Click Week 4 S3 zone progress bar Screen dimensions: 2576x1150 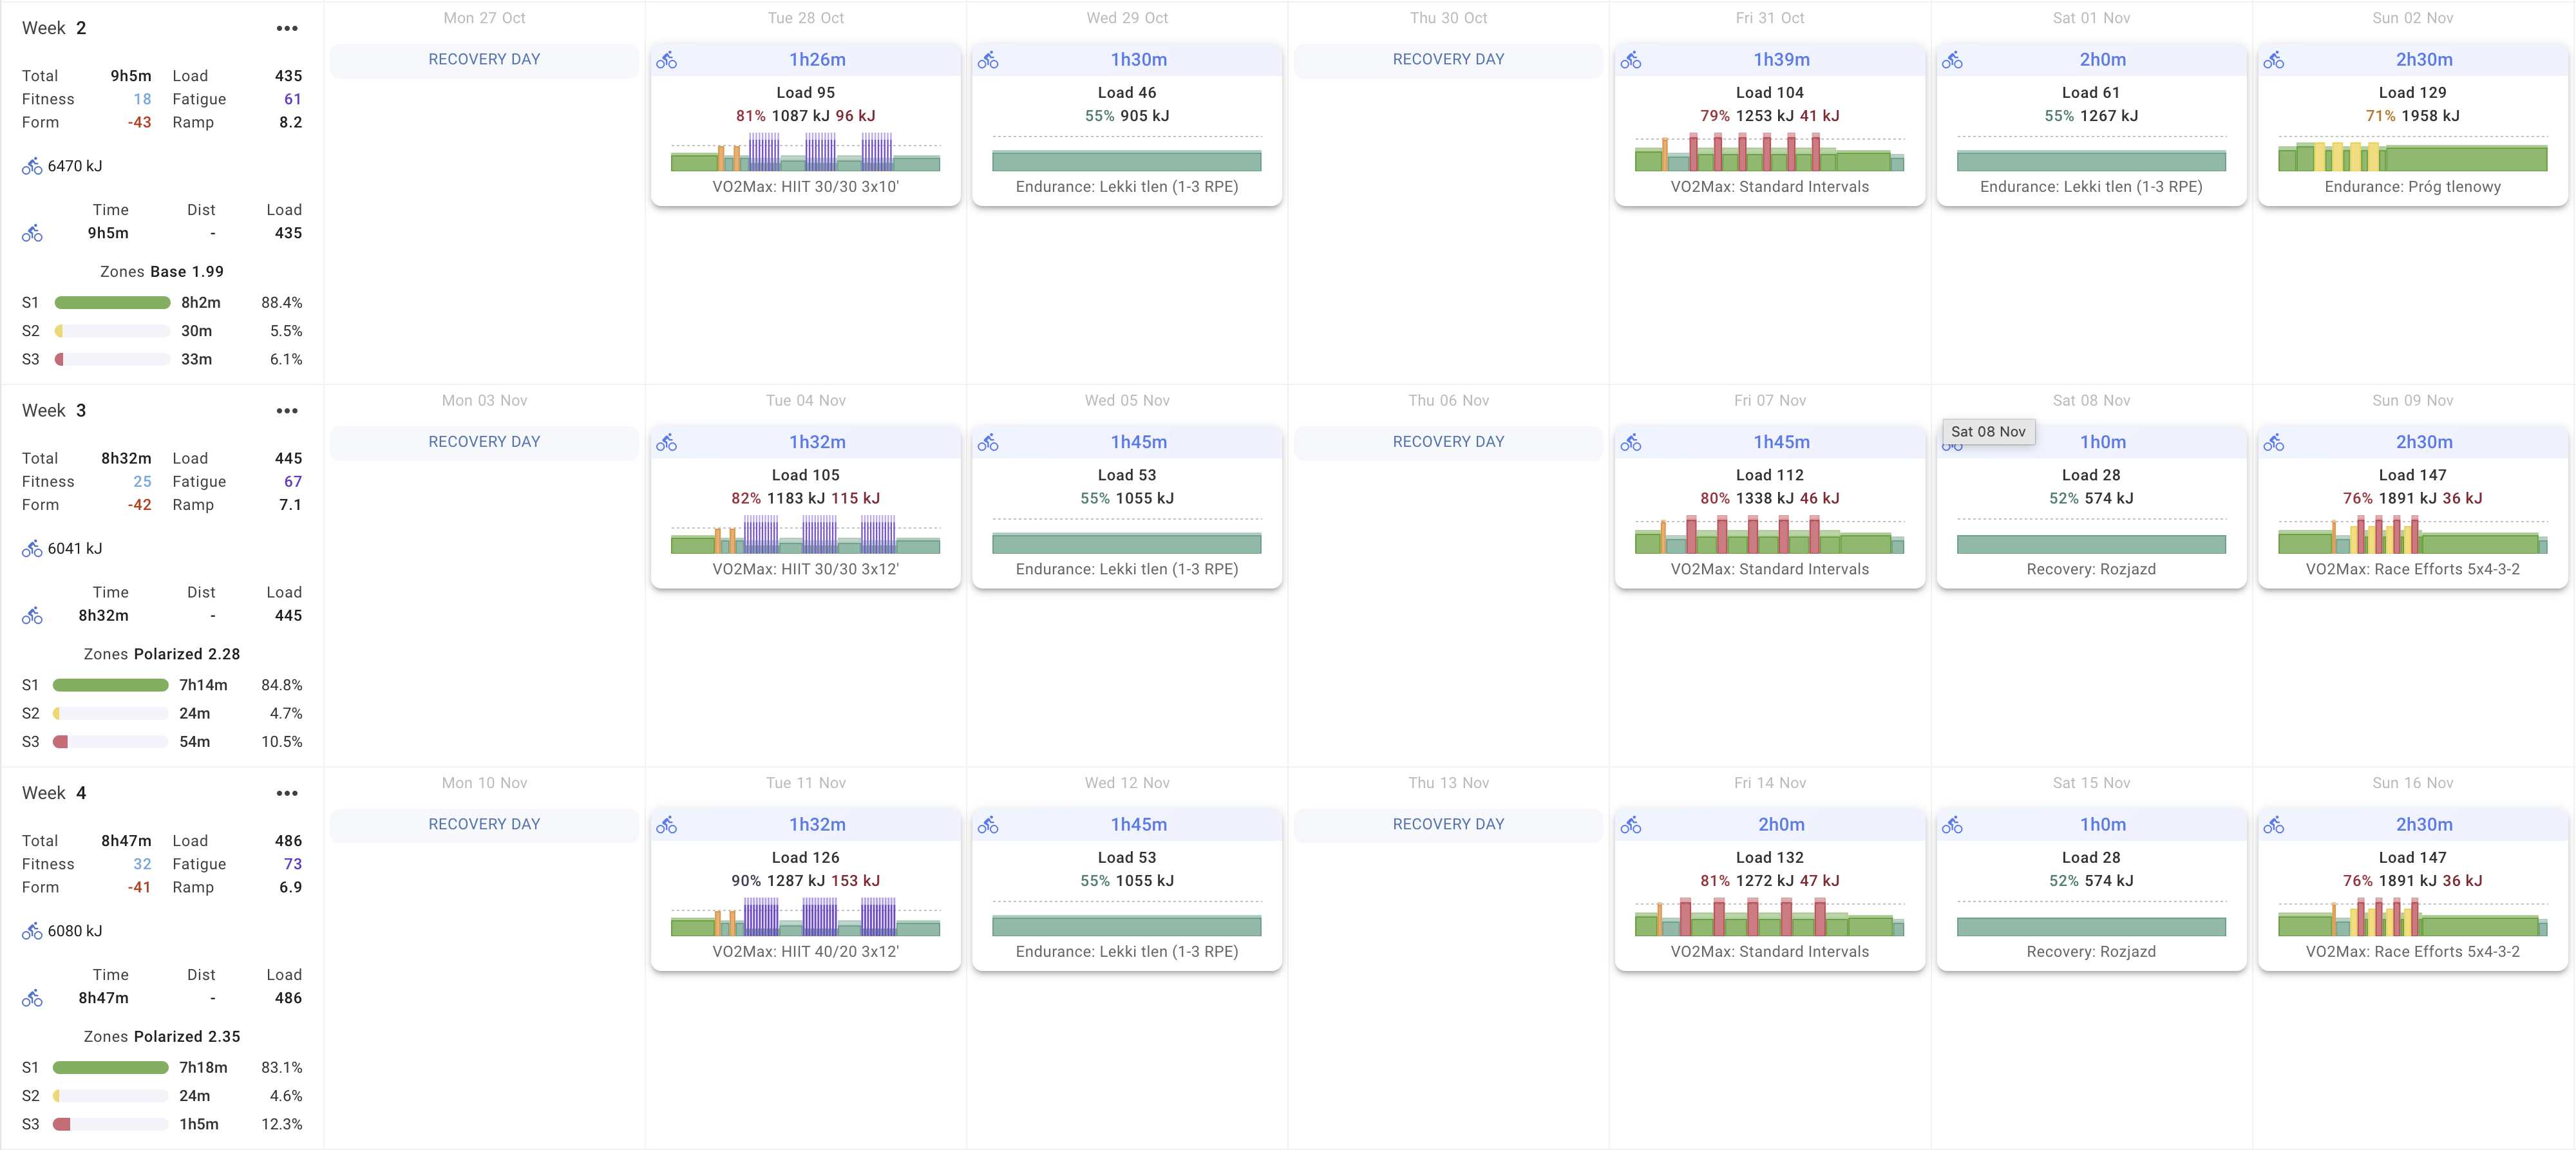pos(110,1124)
